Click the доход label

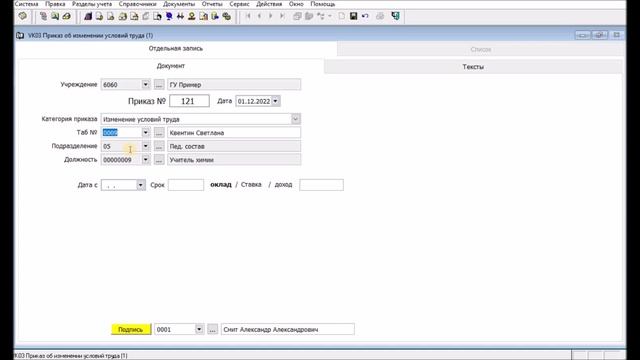283,184
